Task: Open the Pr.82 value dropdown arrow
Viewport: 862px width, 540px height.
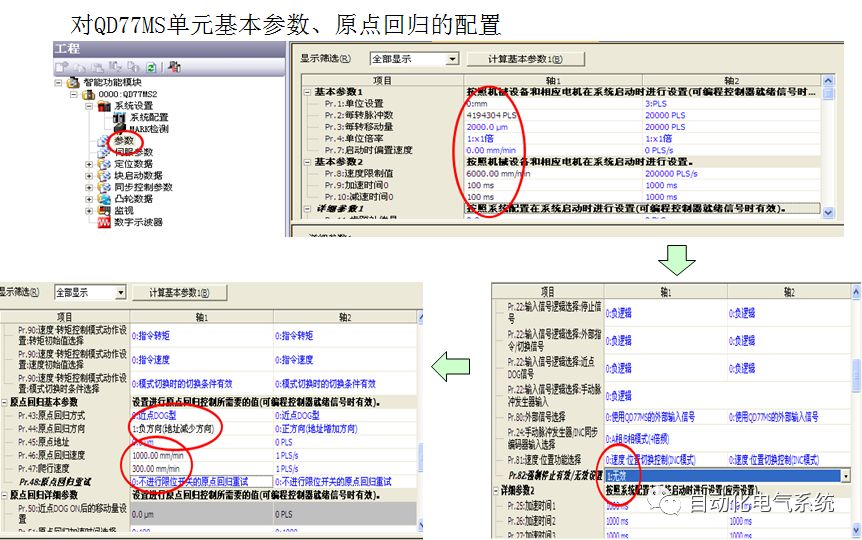Action: click(846, 477)
